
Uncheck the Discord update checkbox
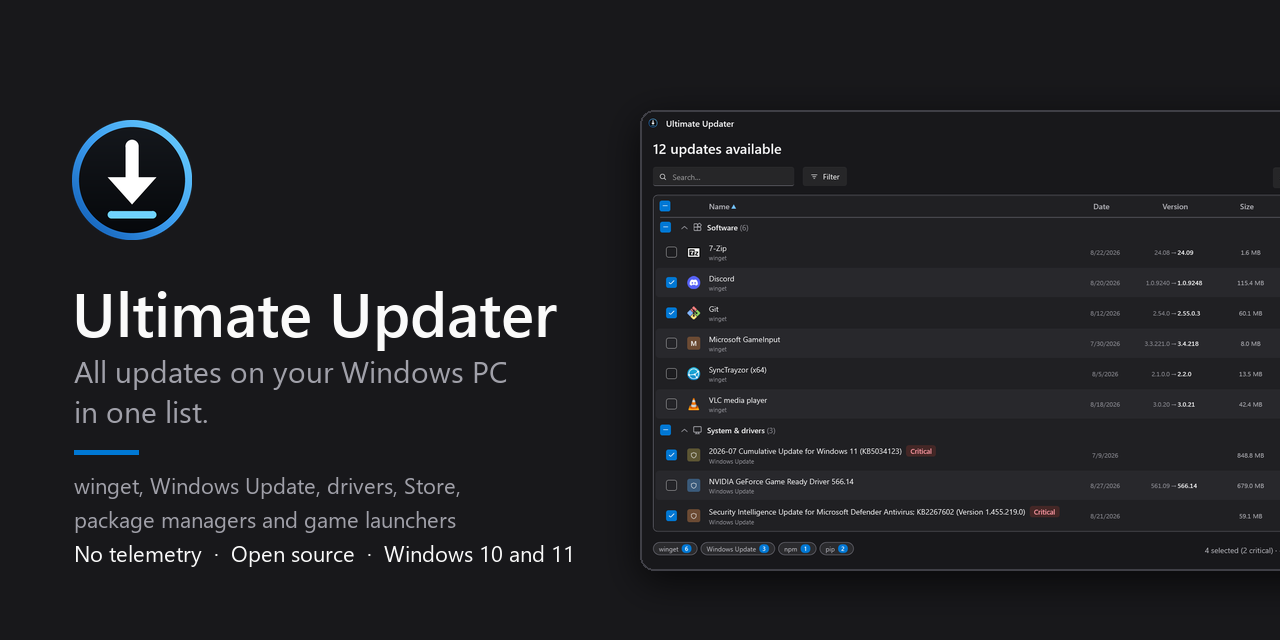pyautogui.click(x=672, y=283)
